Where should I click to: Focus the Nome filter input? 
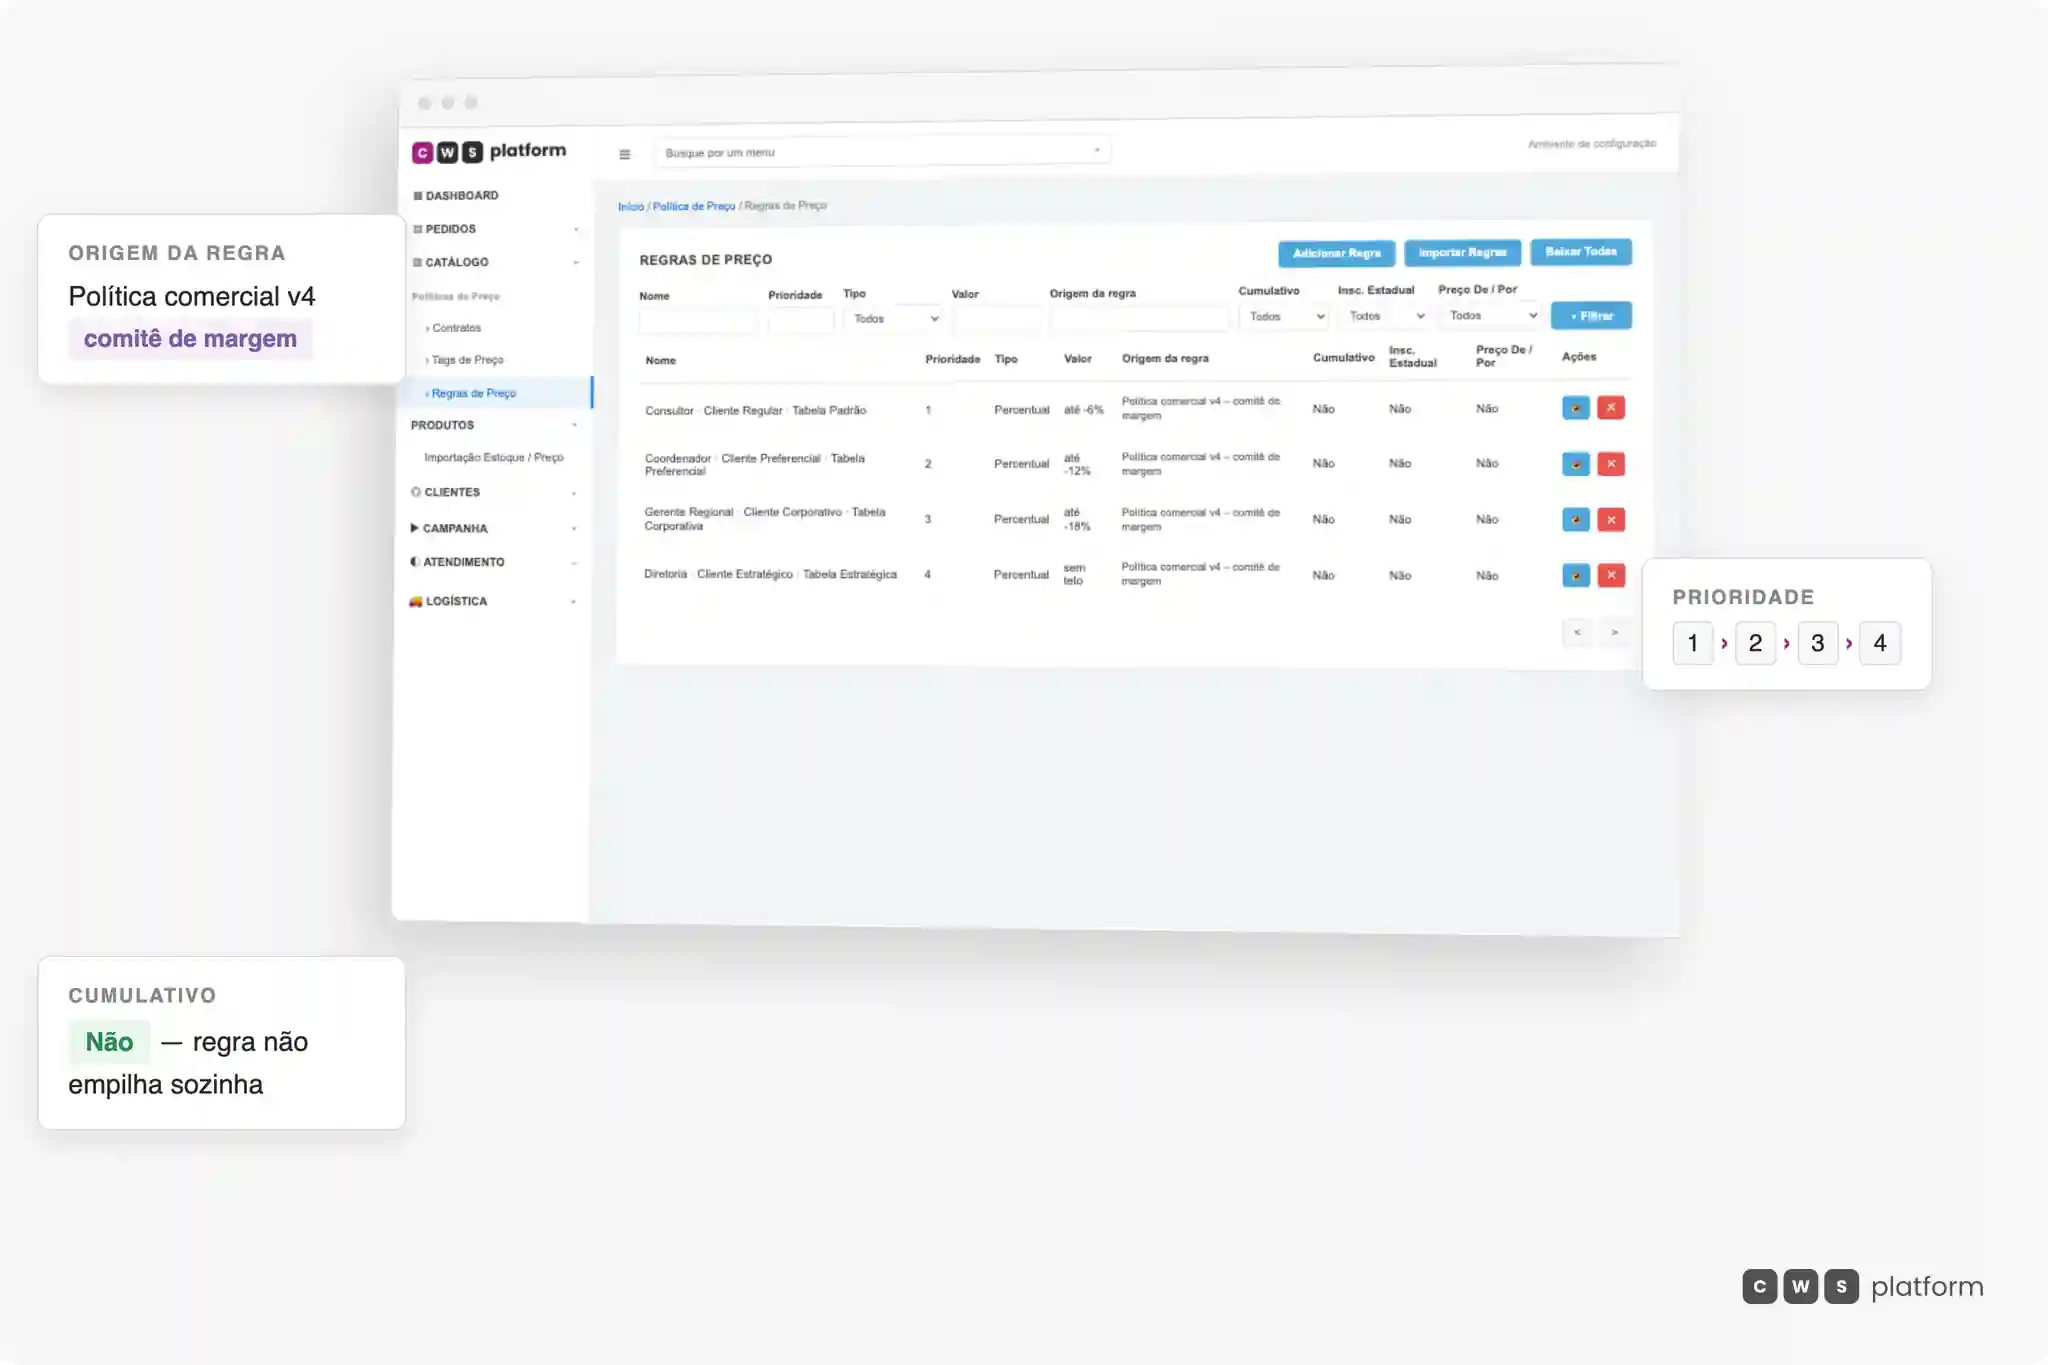(697, 321)
